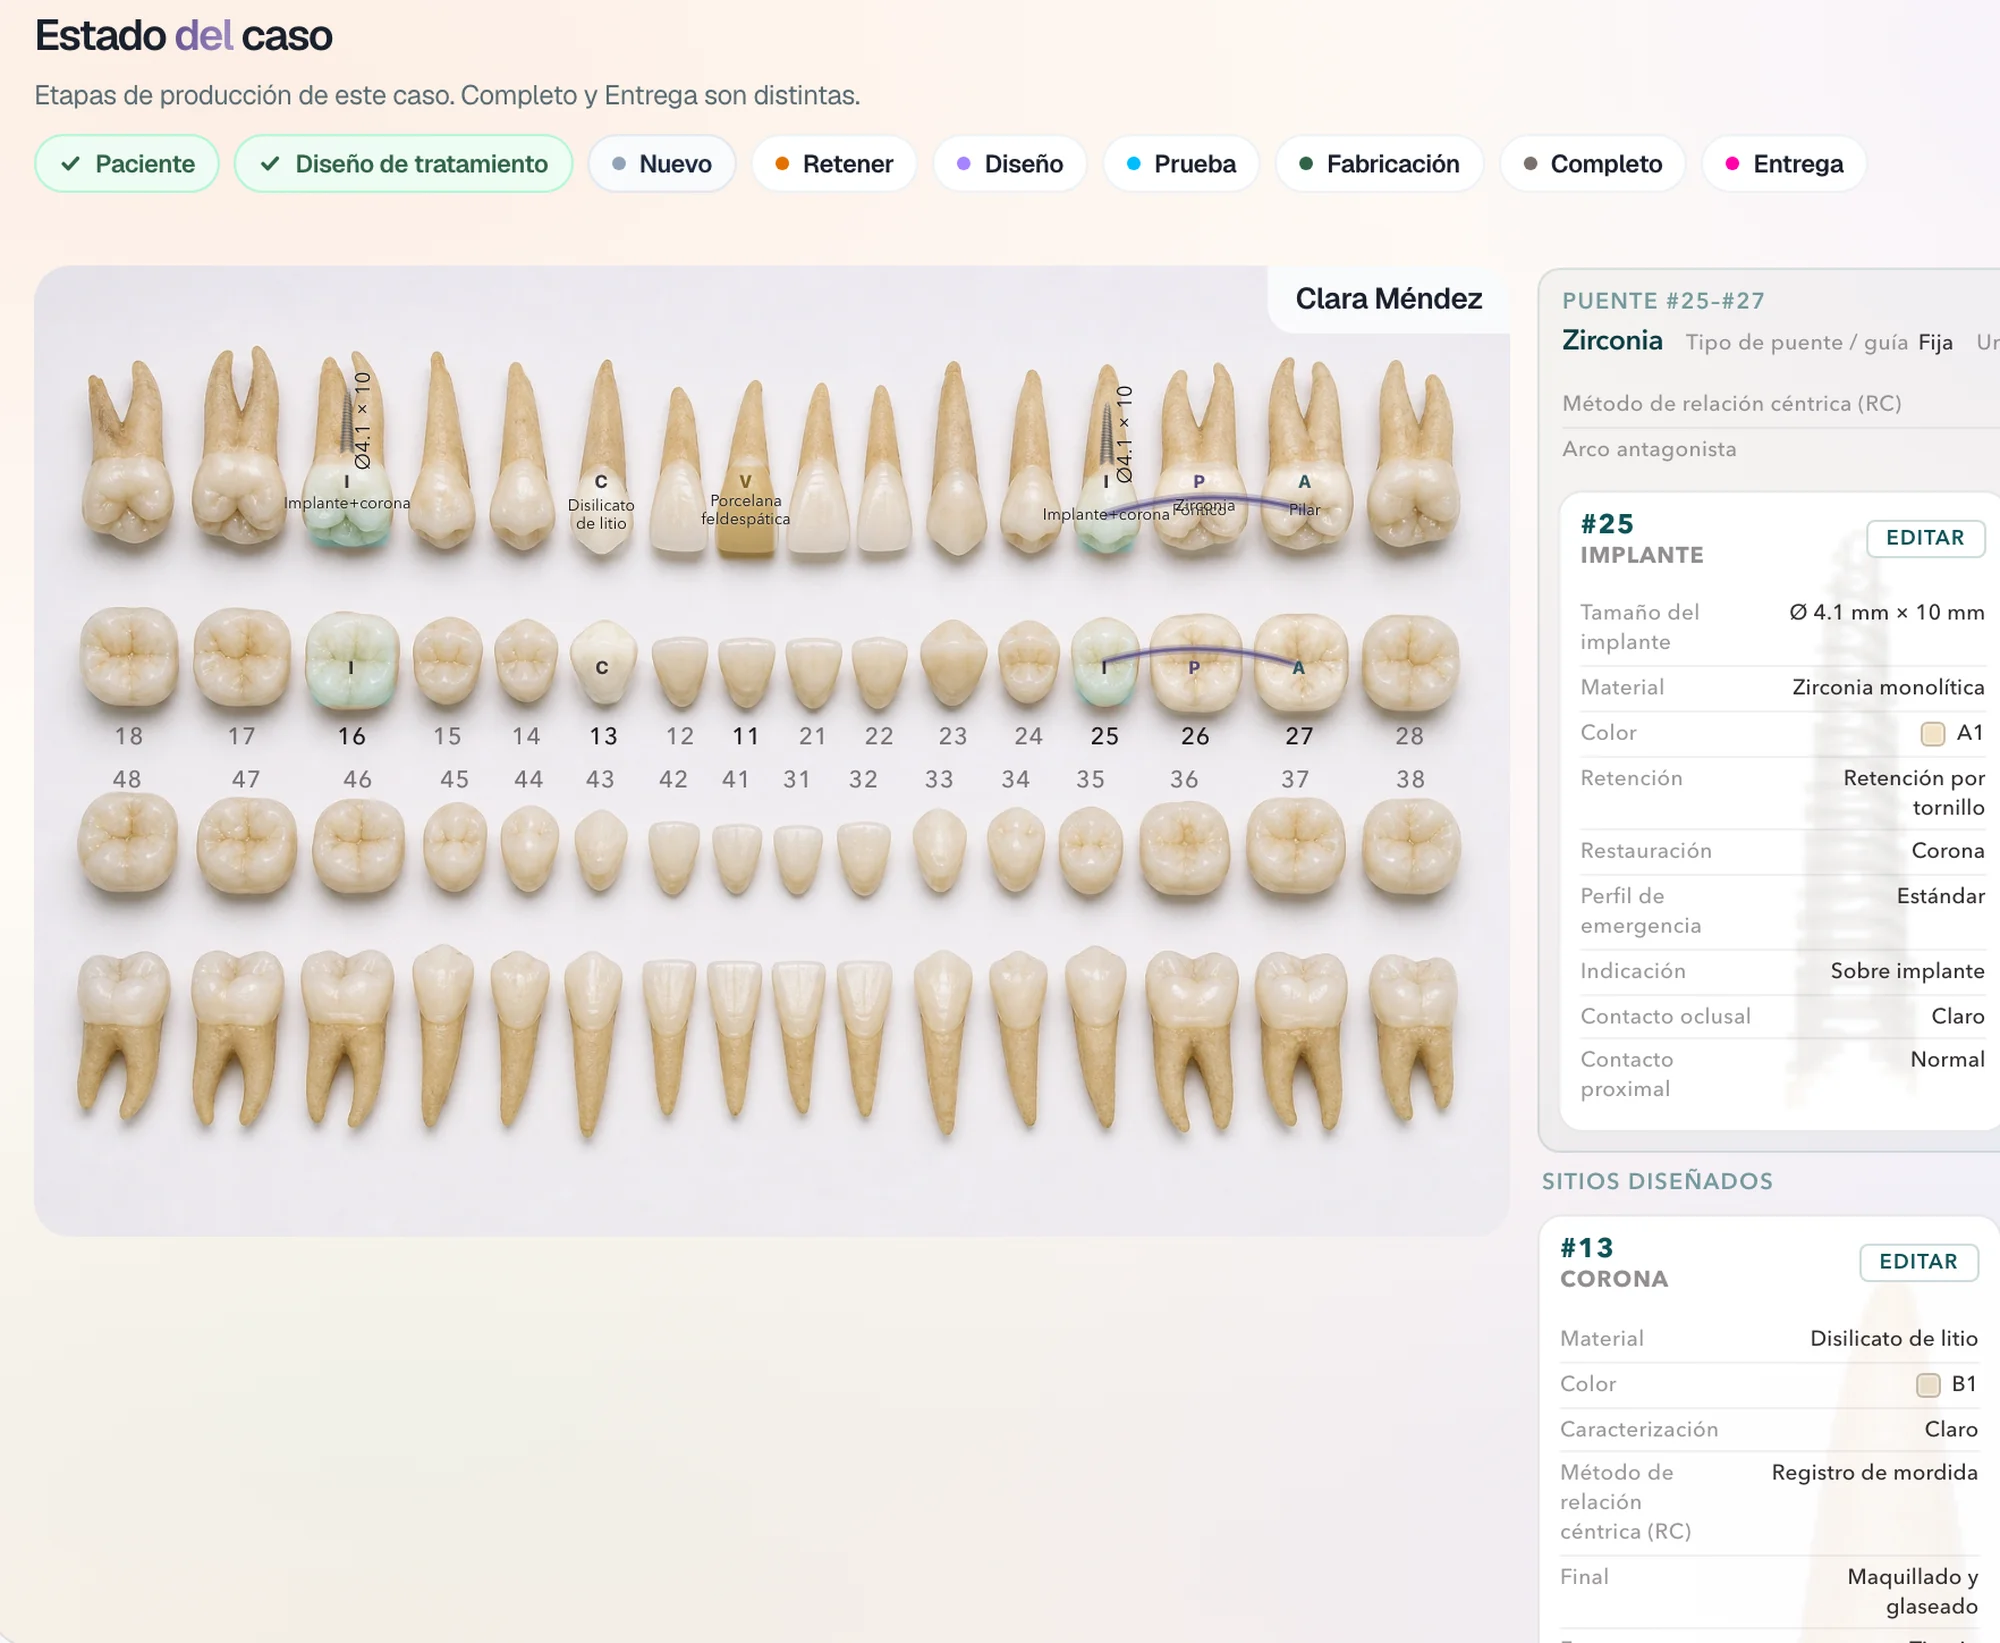Select tooth 26 pontic side view

1198,456
